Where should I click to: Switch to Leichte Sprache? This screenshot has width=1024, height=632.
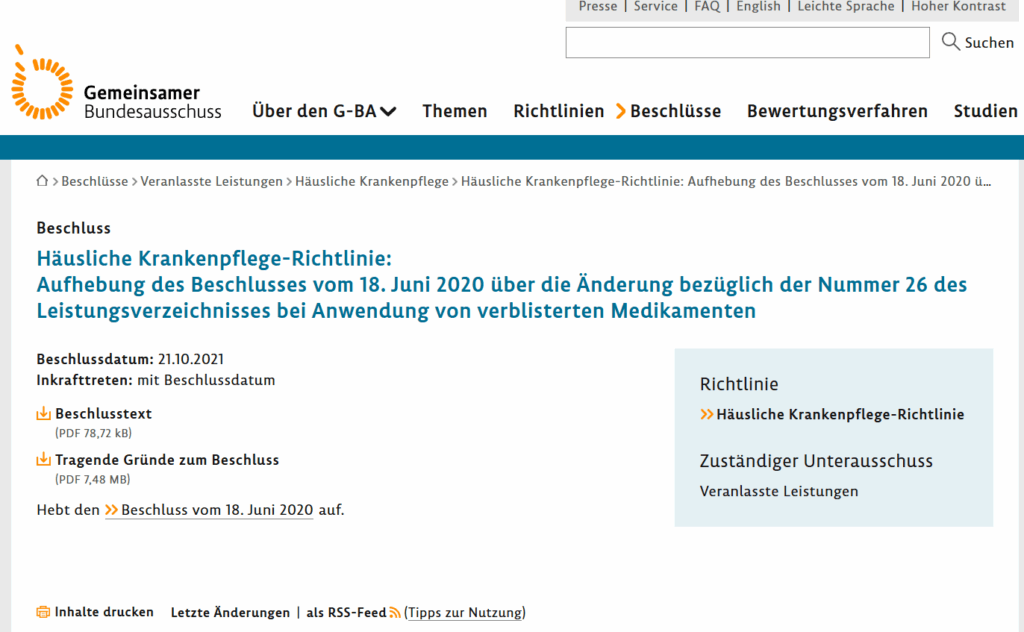(x=845, y=7)
